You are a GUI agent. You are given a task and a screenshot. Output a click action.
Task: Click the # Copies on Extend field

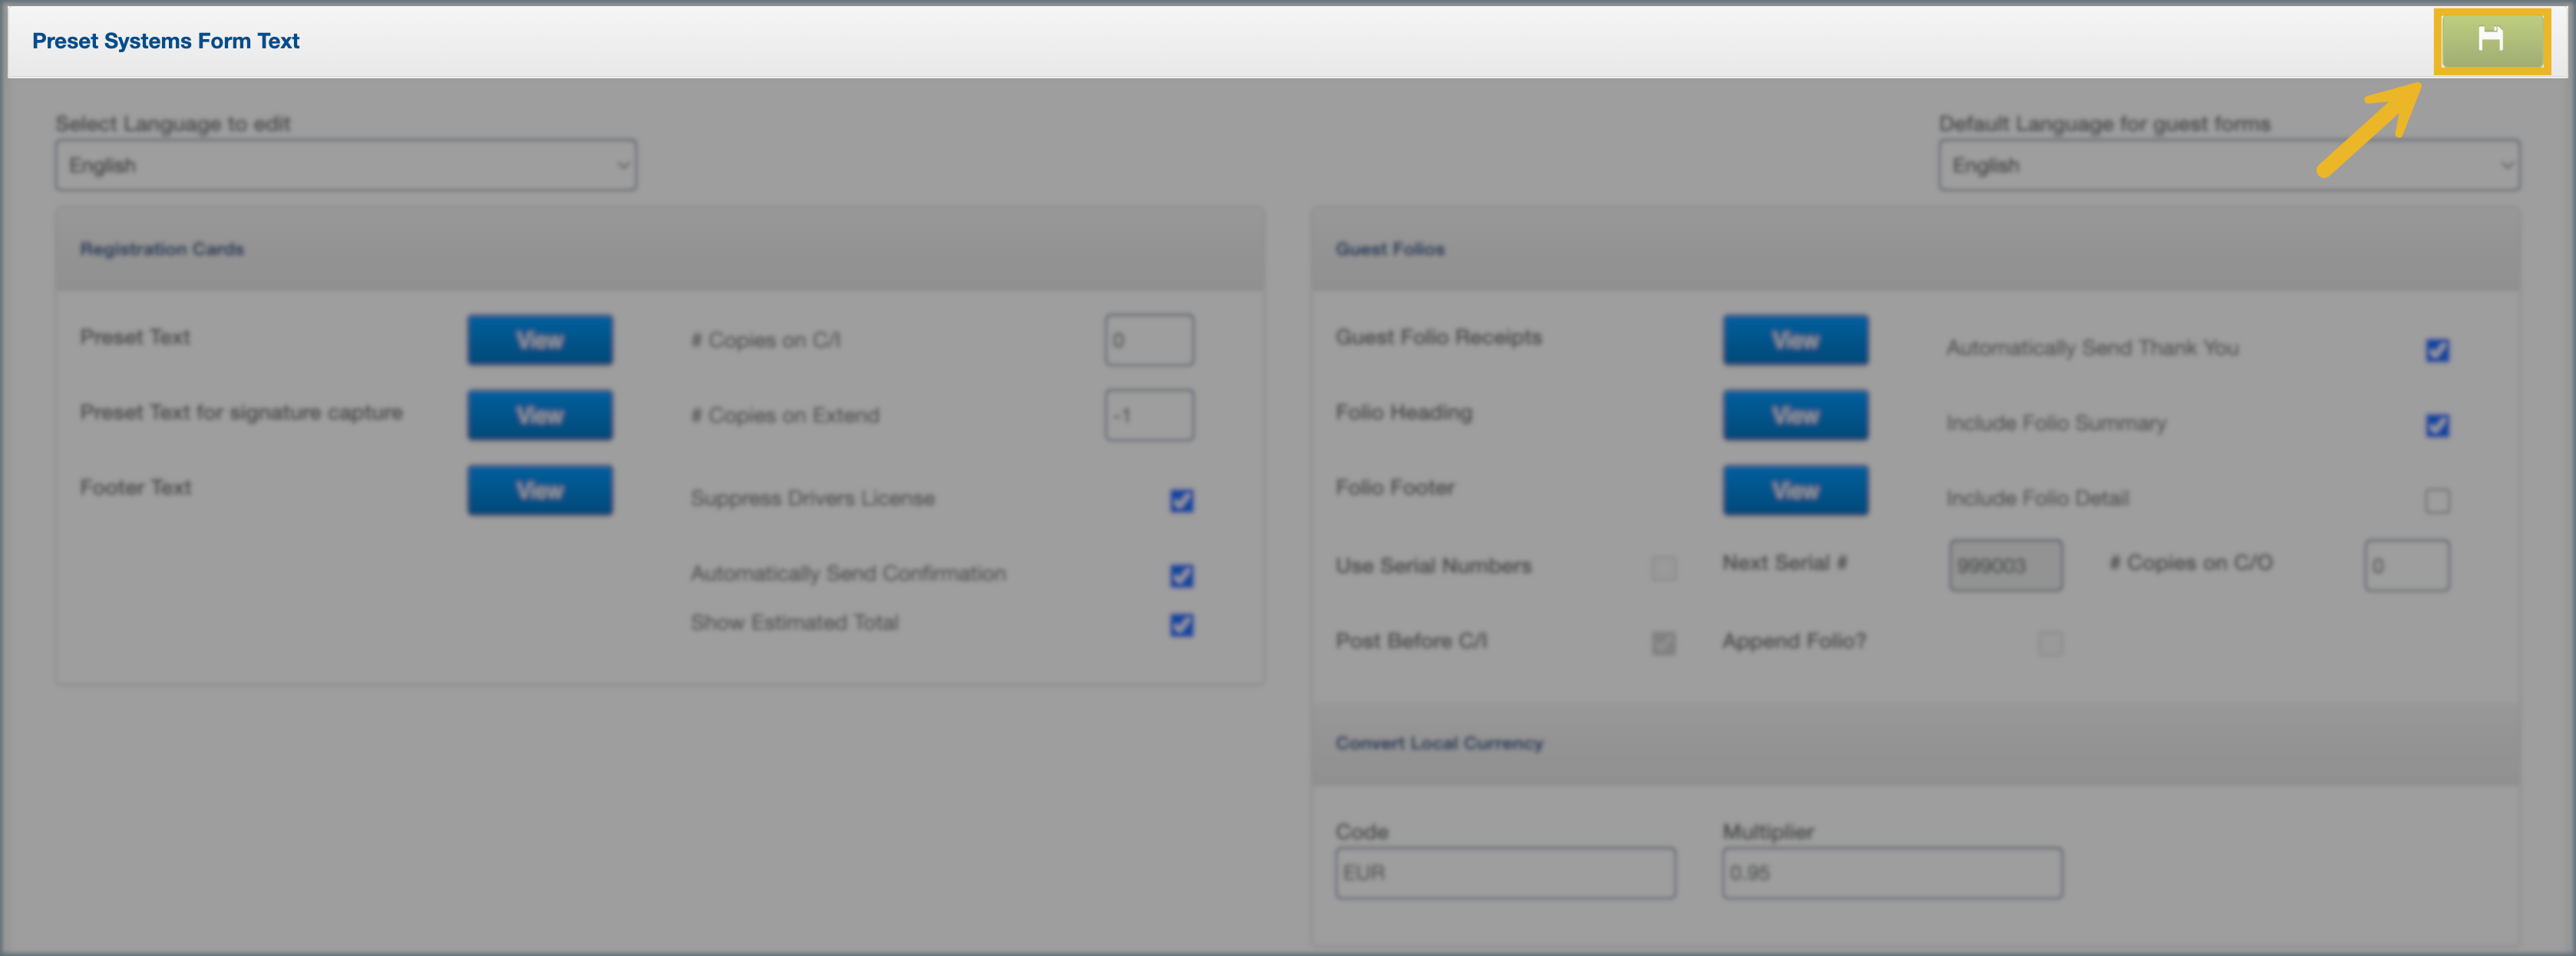pos(1149,415)
